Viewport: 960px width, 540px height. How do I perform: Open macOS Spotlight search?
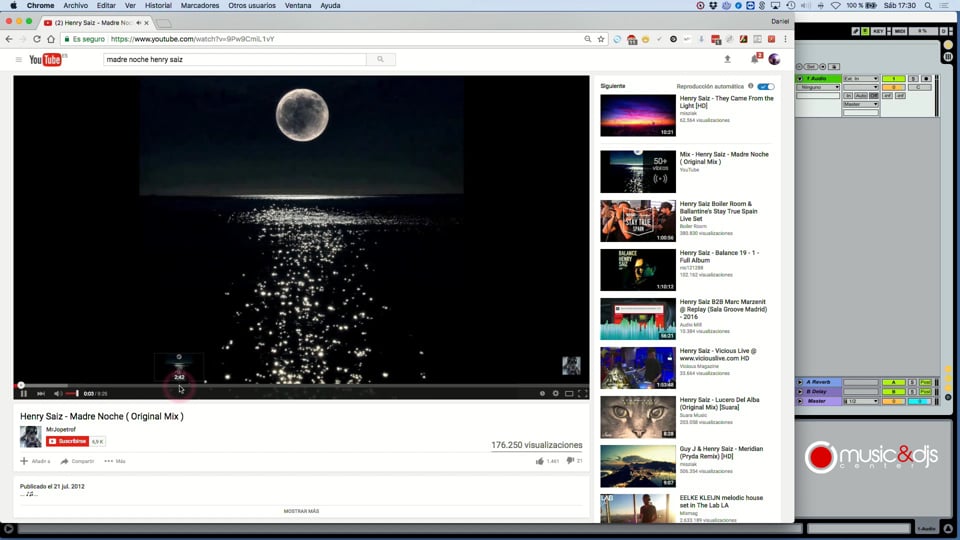[x=928, y=6]
